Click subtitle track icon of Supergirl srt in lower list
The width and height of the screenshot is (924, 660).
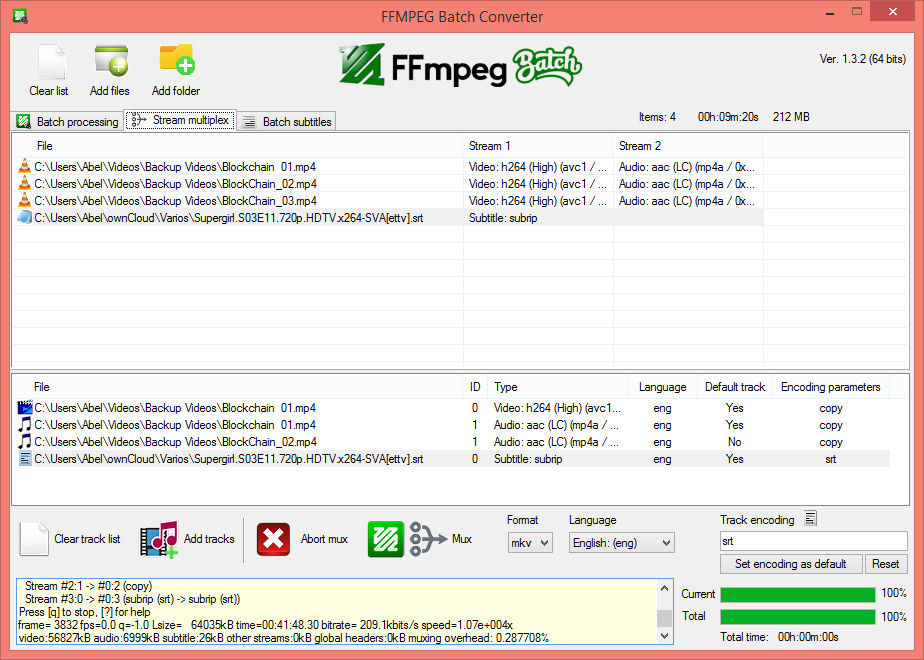click(25, 458)
